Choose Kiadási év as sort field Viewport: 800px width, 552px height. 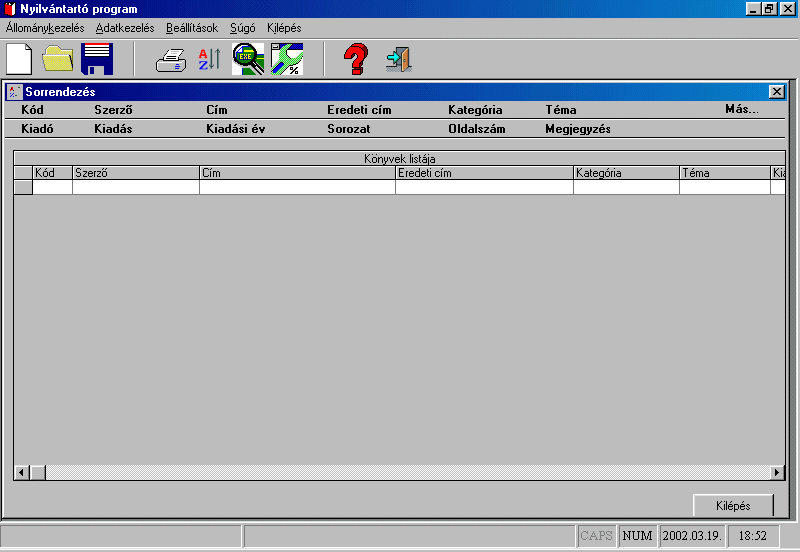pos(236,129)
